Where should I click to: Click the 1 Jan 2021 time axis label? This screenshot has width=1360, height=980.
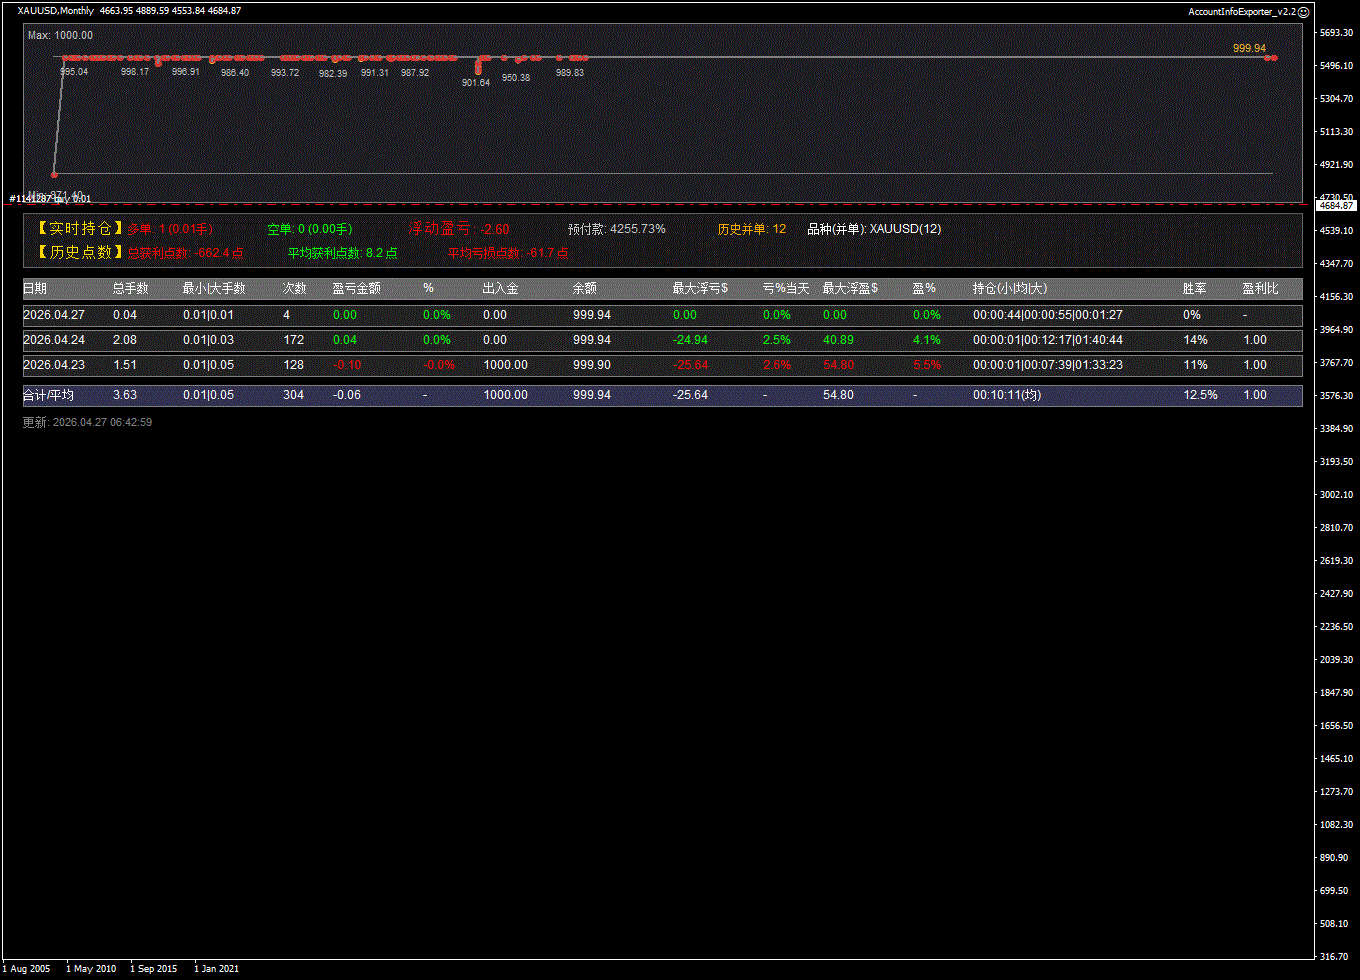[217, 968]
